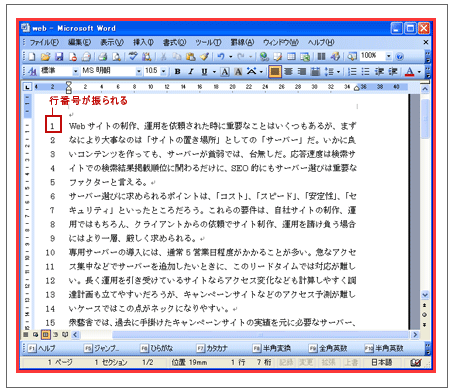Expand the font color dropdown arrow
This screenshot has width=450, height=391.
419,71
